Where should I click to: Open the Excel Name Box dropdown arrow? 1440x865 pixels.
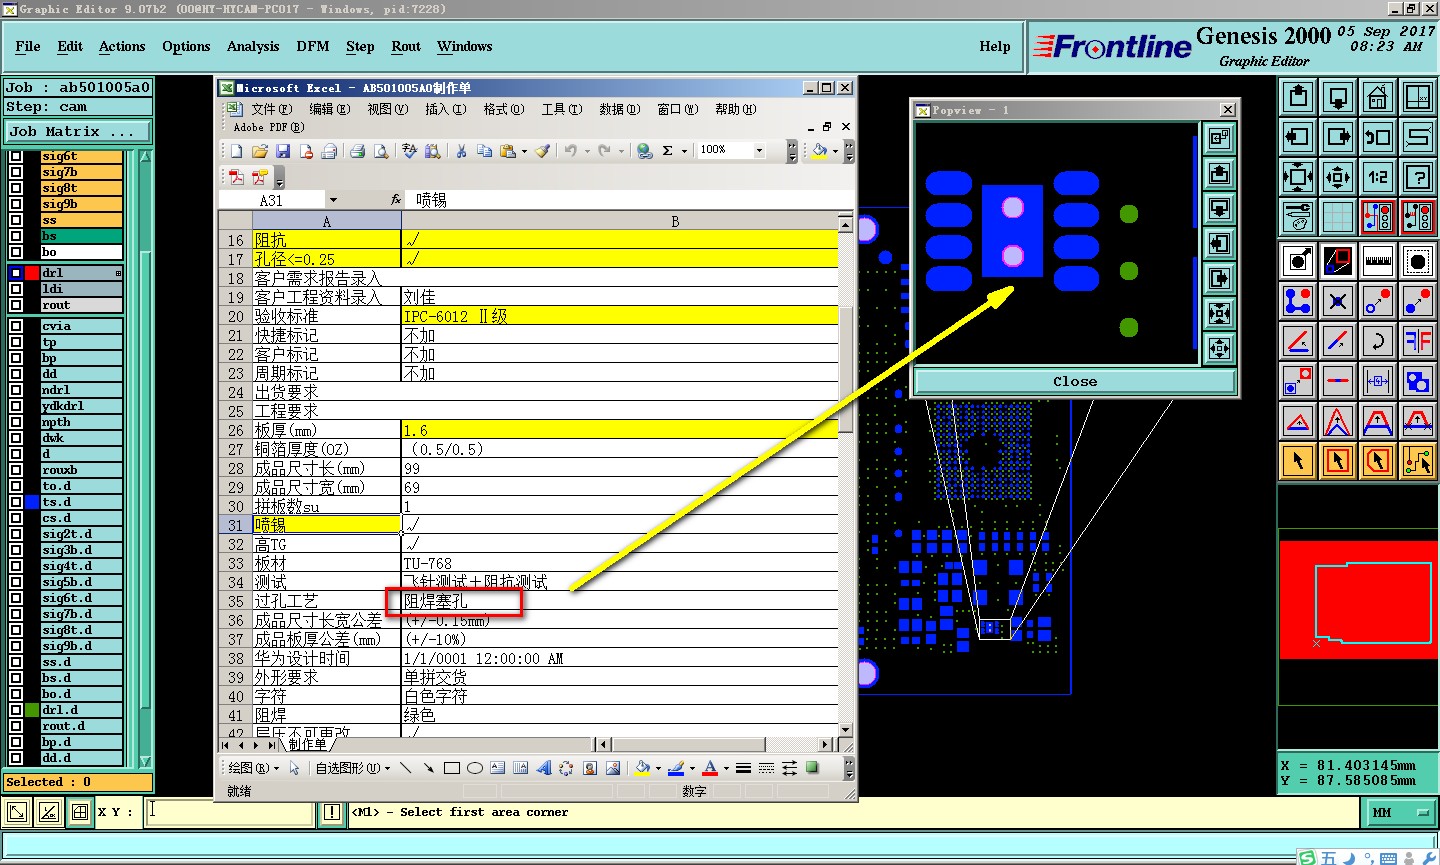click(x=333, y=200)
